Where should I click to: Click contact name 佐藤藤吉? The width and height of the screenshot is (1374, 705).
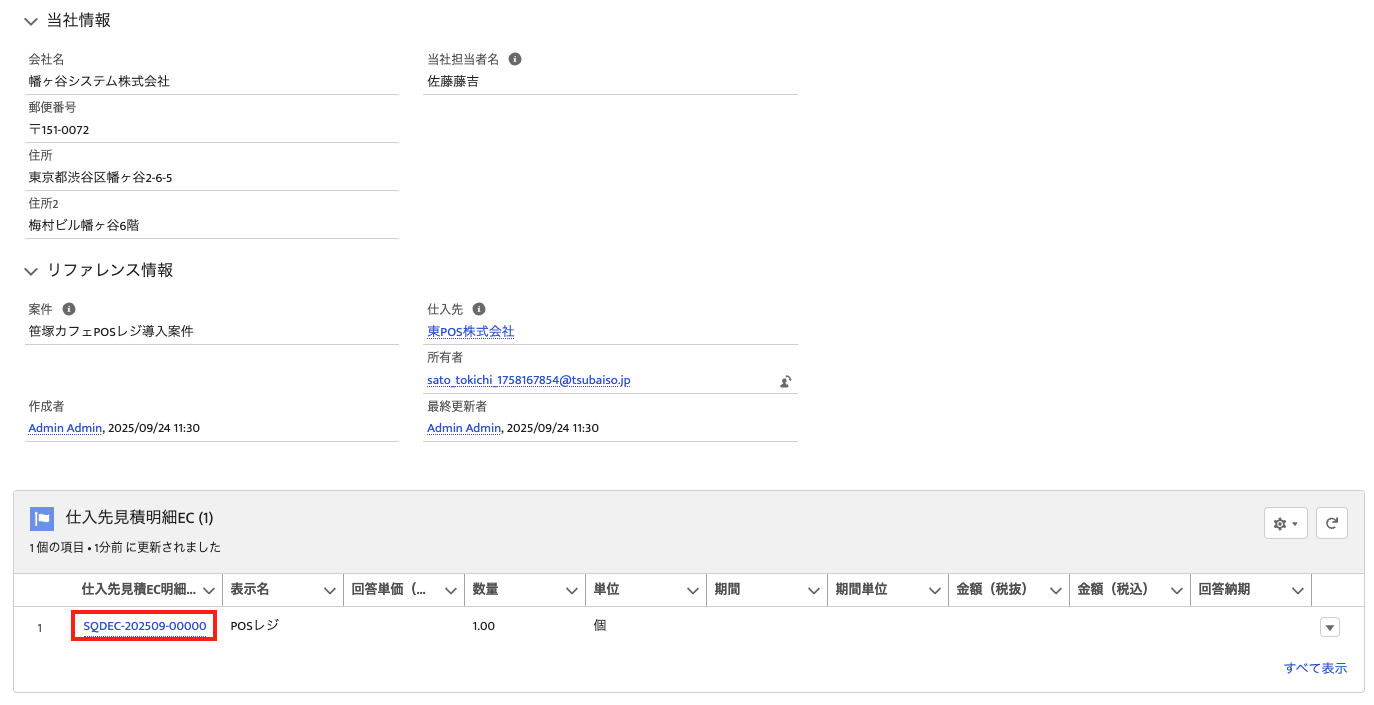click(453, 81)
